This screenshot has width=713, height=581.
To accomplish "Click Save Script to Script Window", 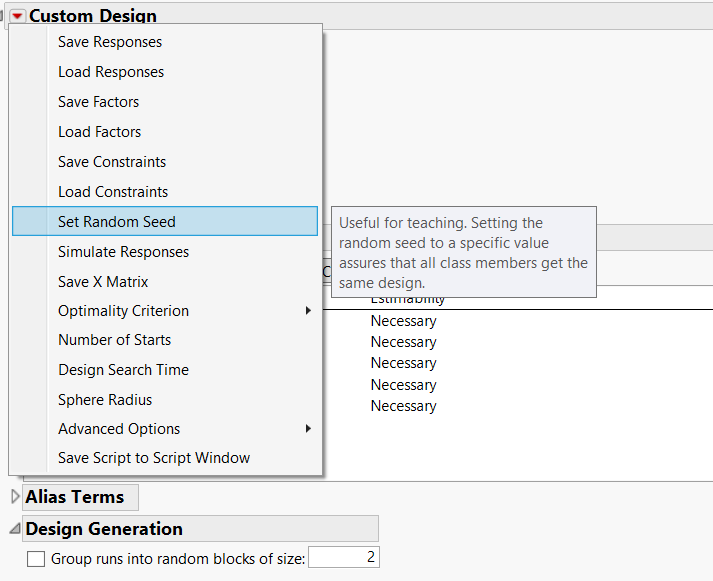I will (154, 458).
